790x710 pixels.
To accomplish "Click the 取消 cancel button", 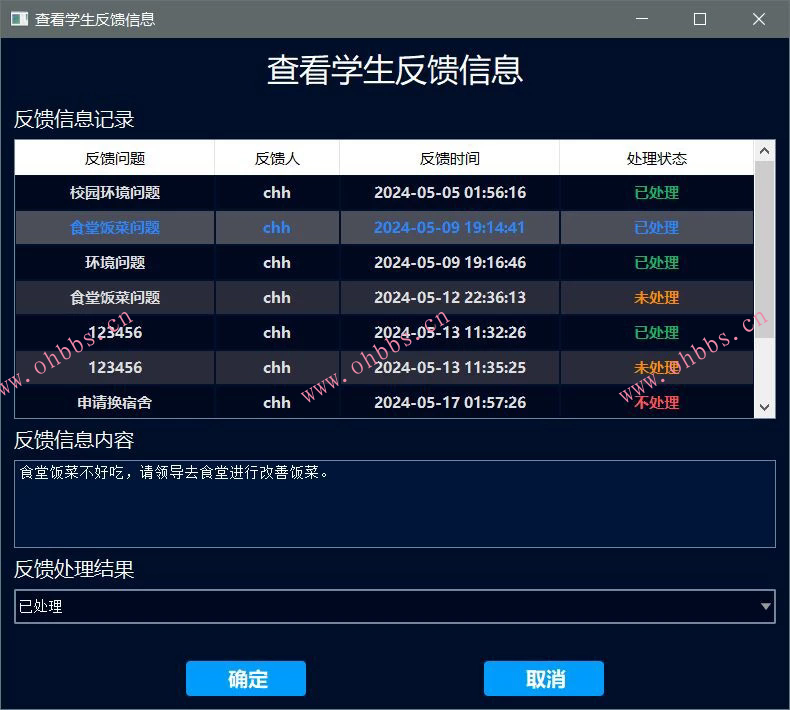I will (x=544, y=679).
